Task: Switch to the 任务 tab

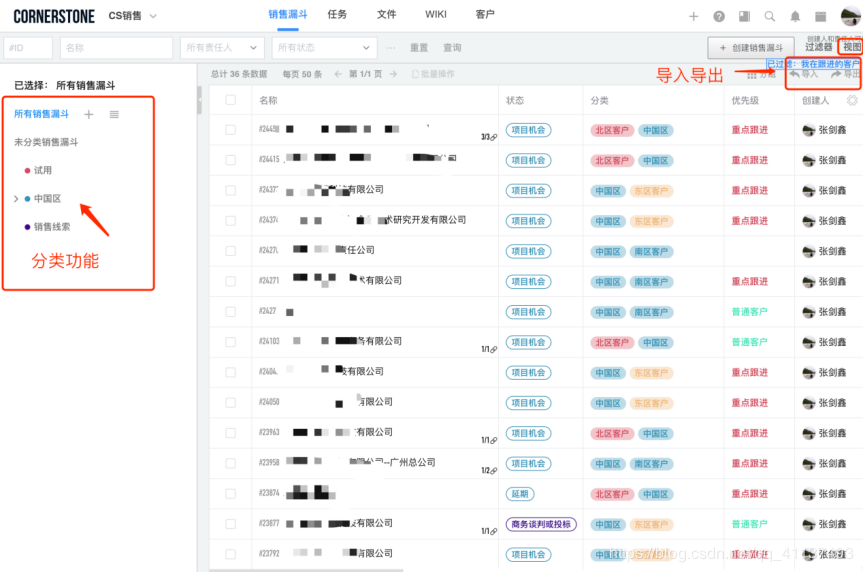Action: click(337, 14)
